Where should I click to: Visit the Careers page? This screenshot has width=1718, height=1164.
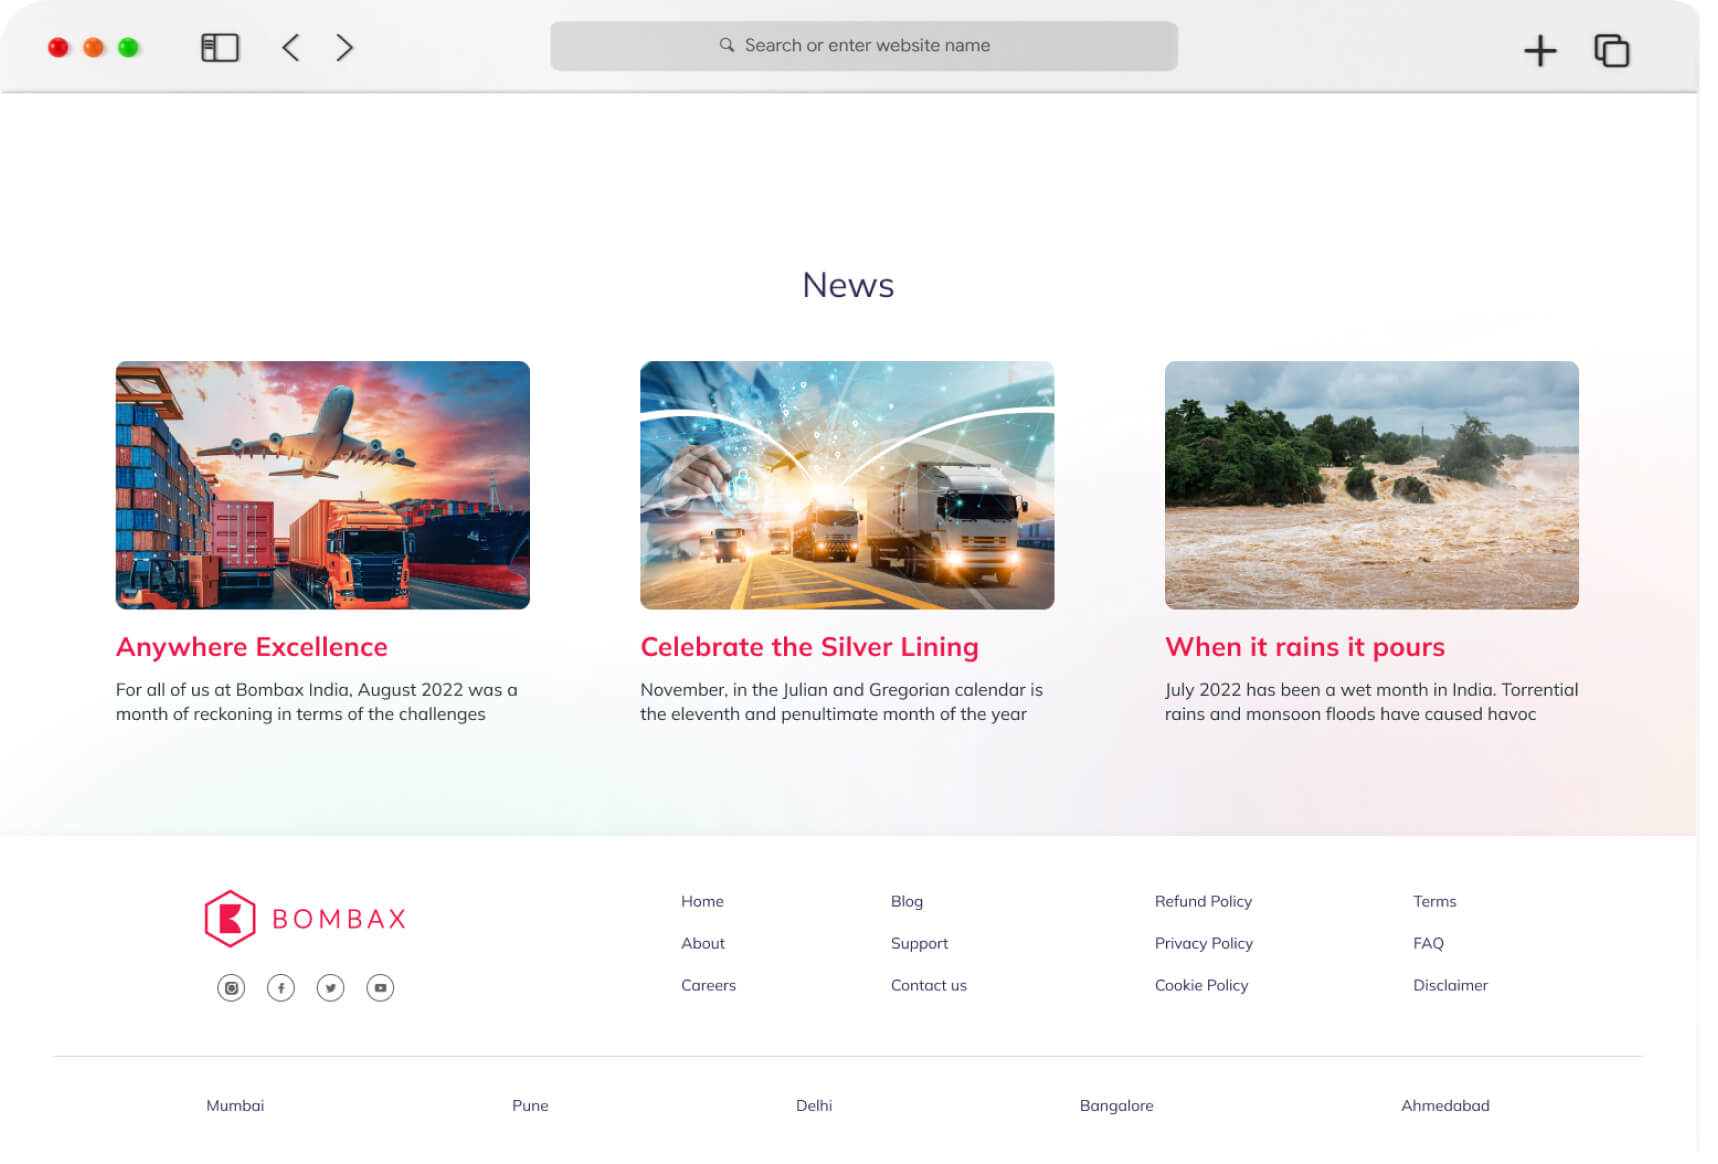[x=708, y=985]
